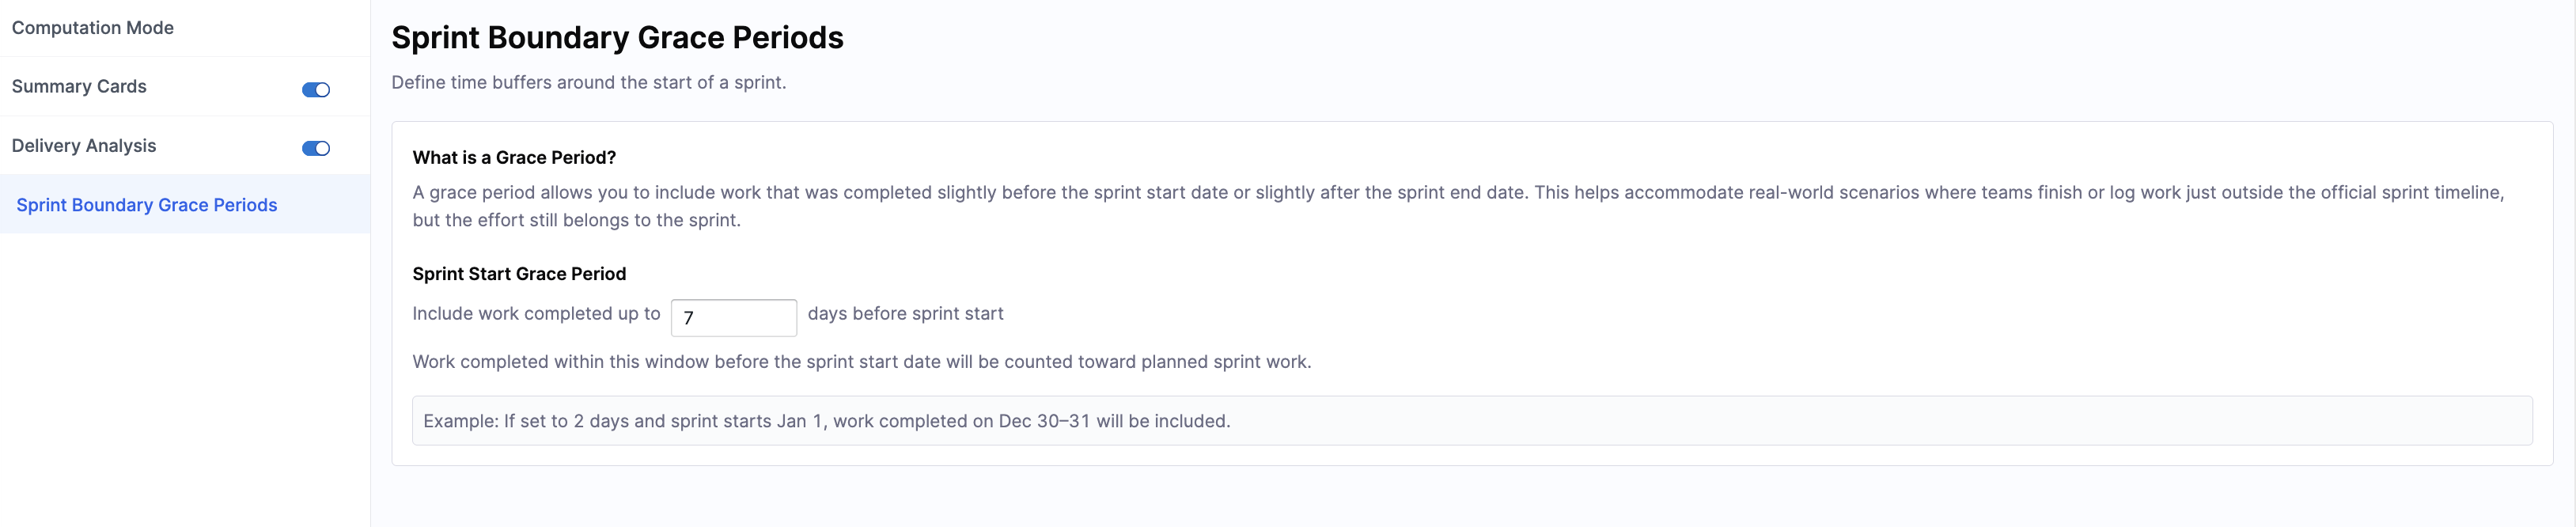
Task: Select Summary Cards in the sidebar
Action: [x=79, y=87]
